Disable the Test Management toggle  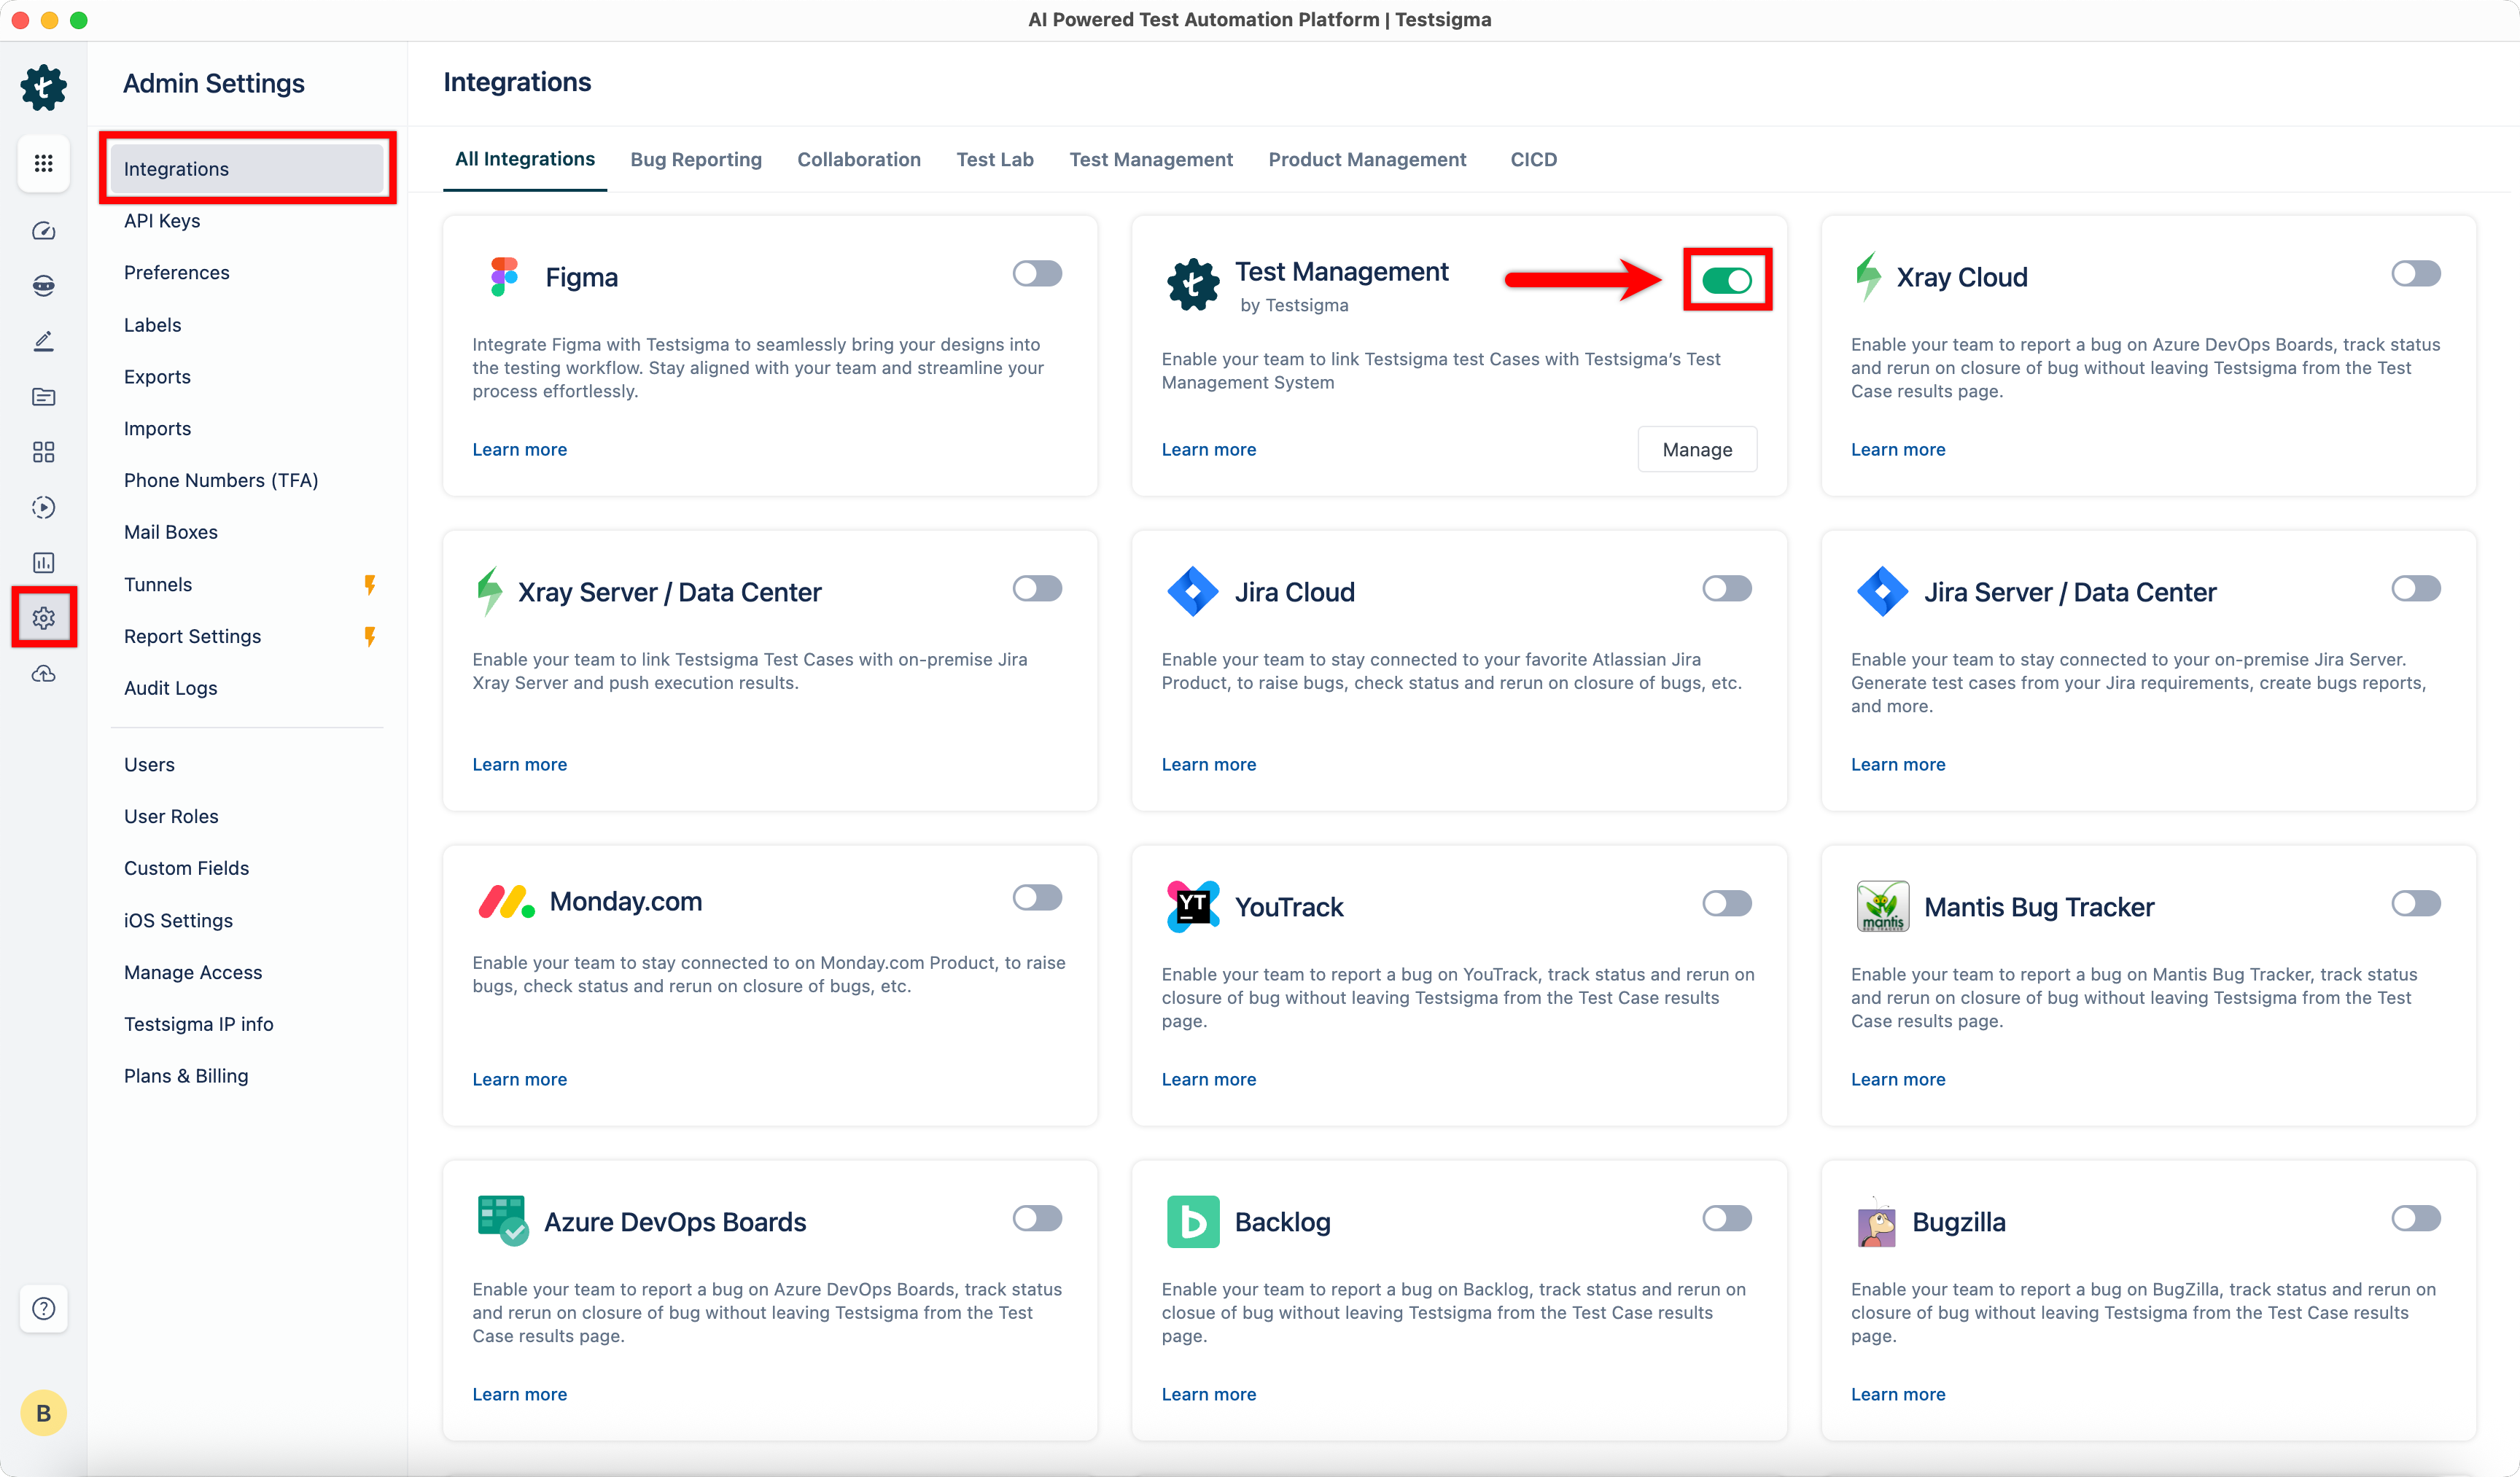(x=1726, y=280)
